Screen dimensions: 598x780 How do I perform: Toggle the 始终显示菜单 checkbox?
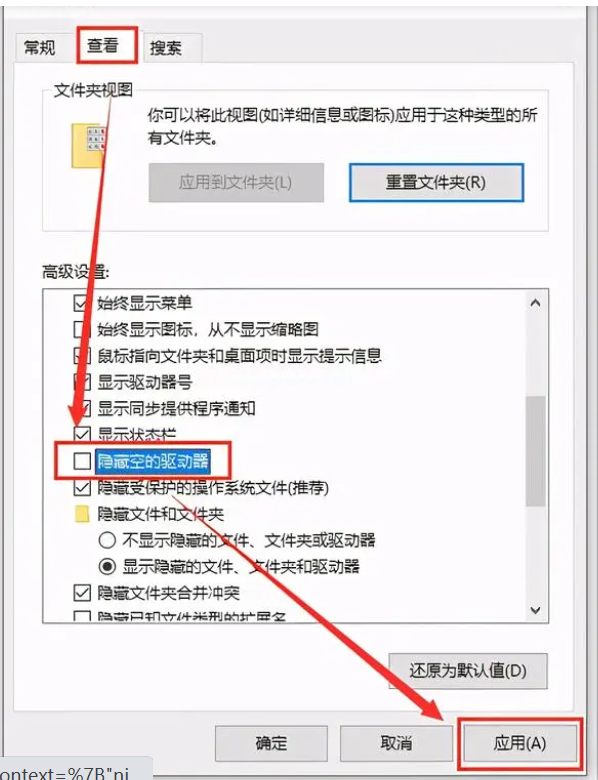82,303
